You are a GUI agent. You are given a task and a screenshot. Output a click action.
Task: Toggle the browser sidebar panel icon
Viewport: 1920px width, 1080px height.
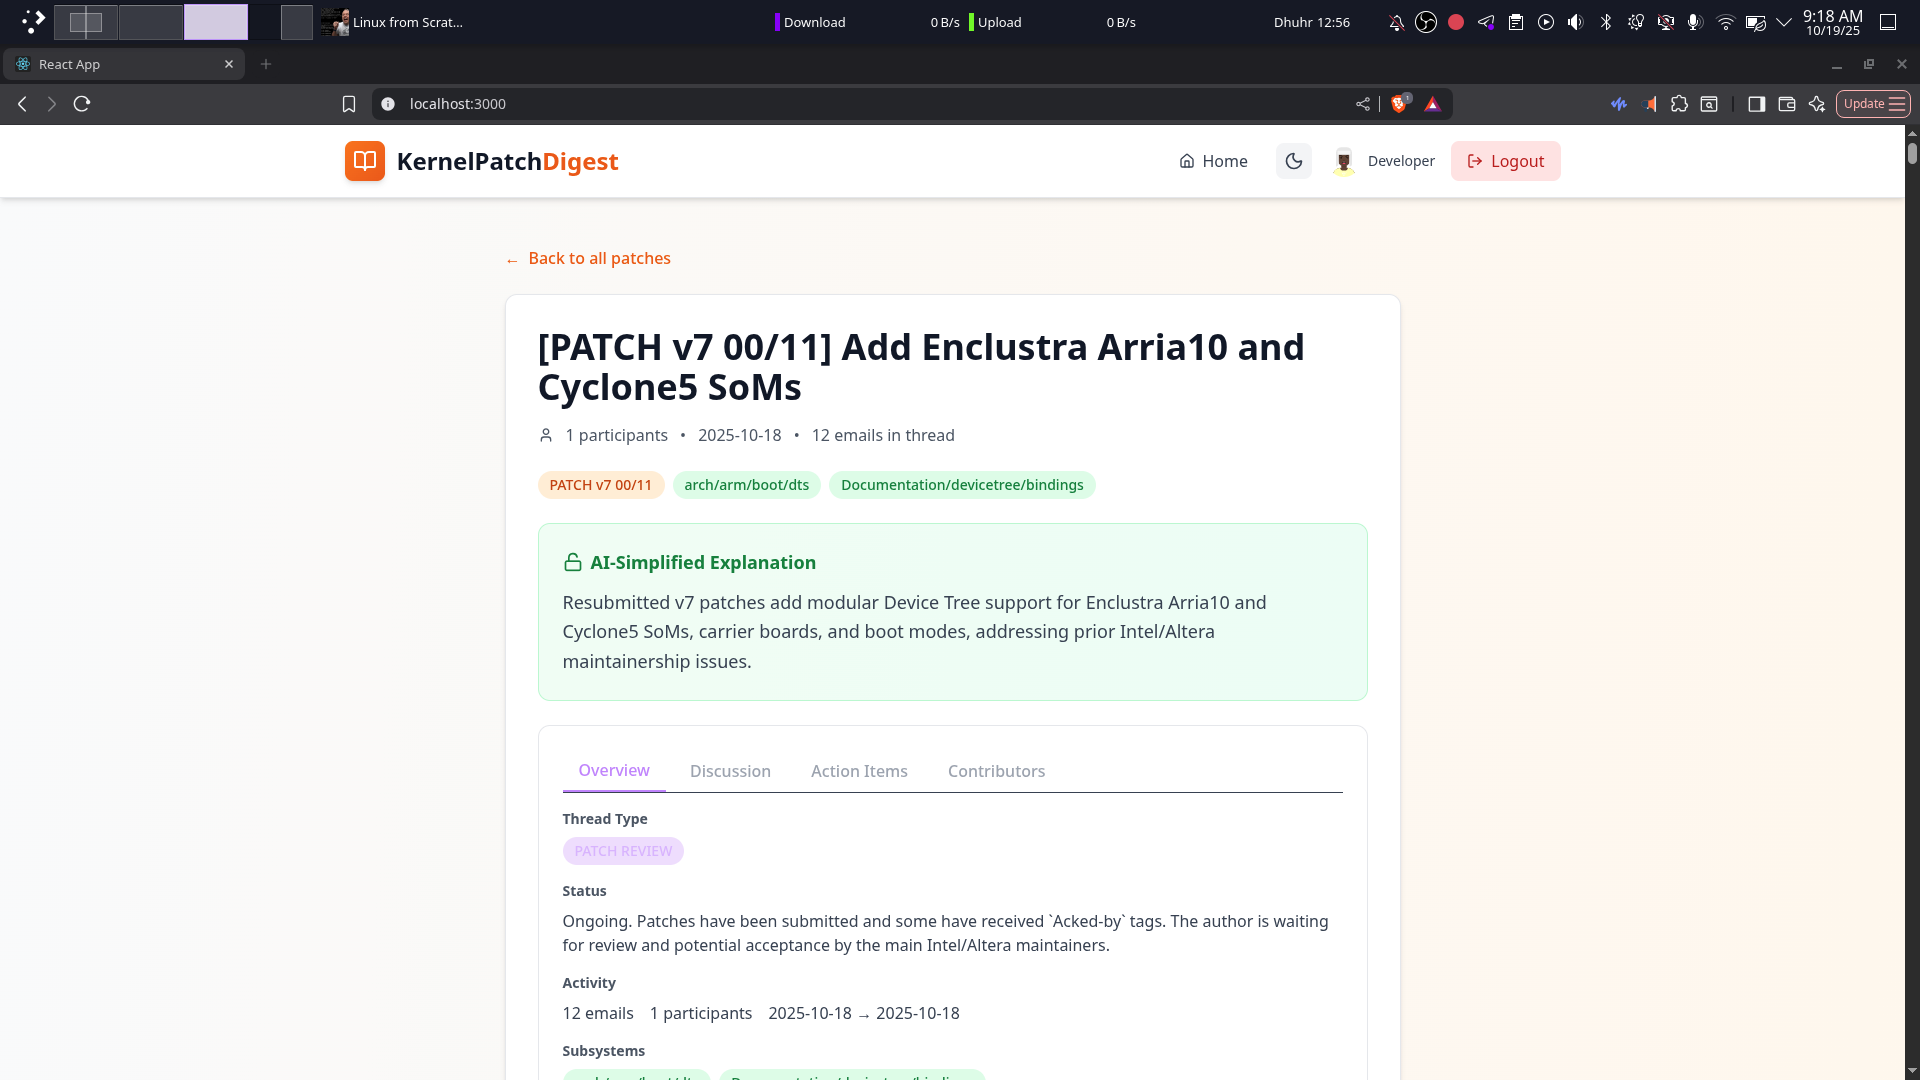pyautogui.click(x=1756, y=104)
